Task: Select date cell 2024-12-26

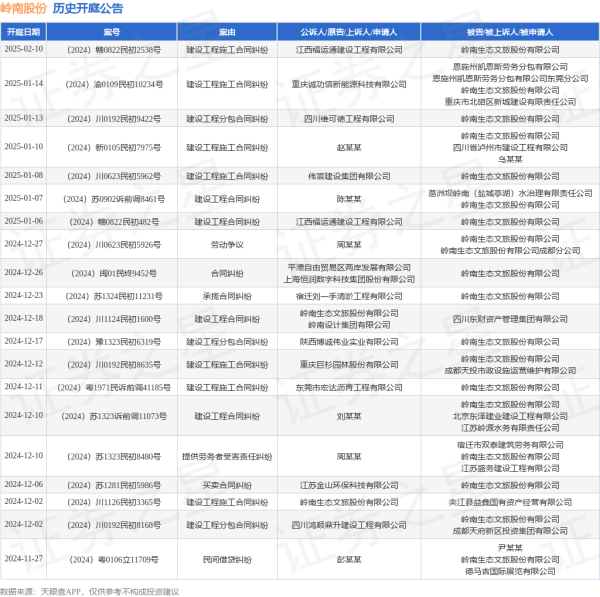Action: tap(24, 272)
